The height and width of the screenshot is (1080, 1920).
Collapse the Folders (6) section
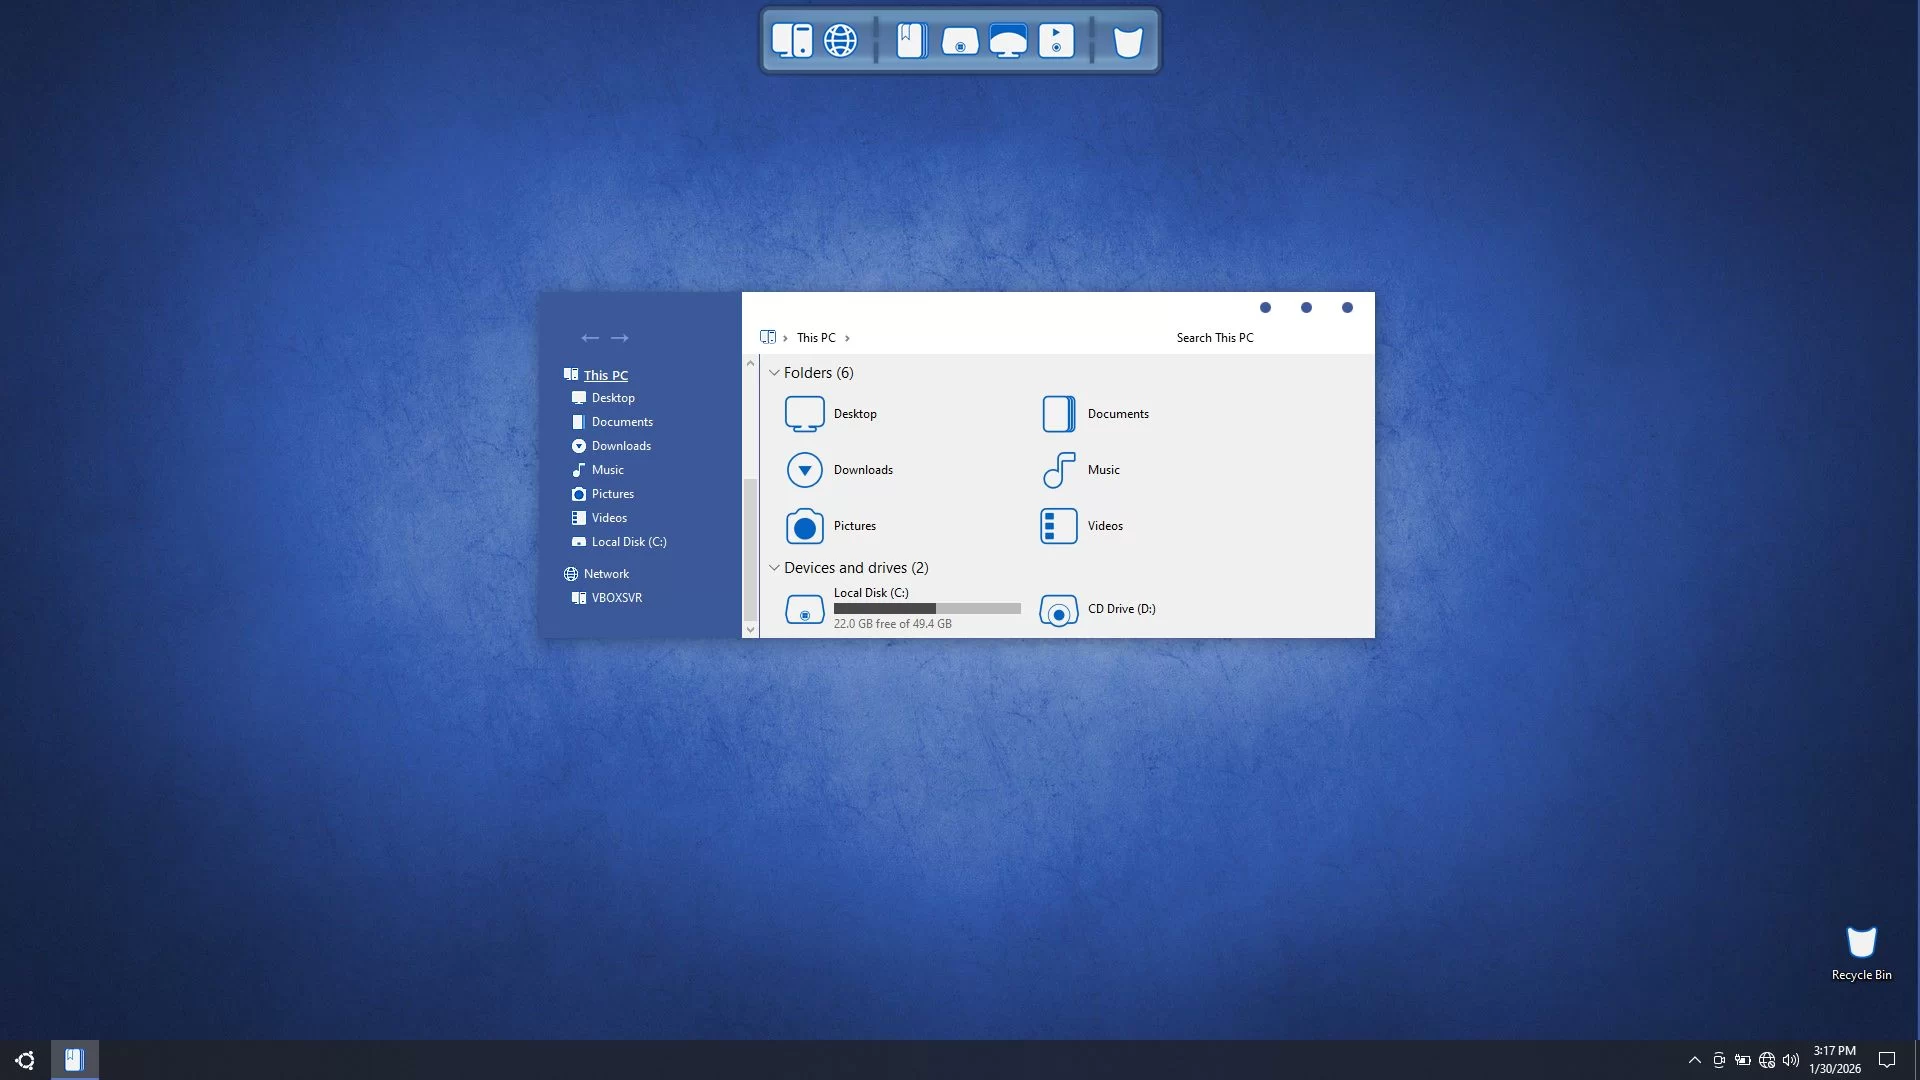[x=774, y=373]
